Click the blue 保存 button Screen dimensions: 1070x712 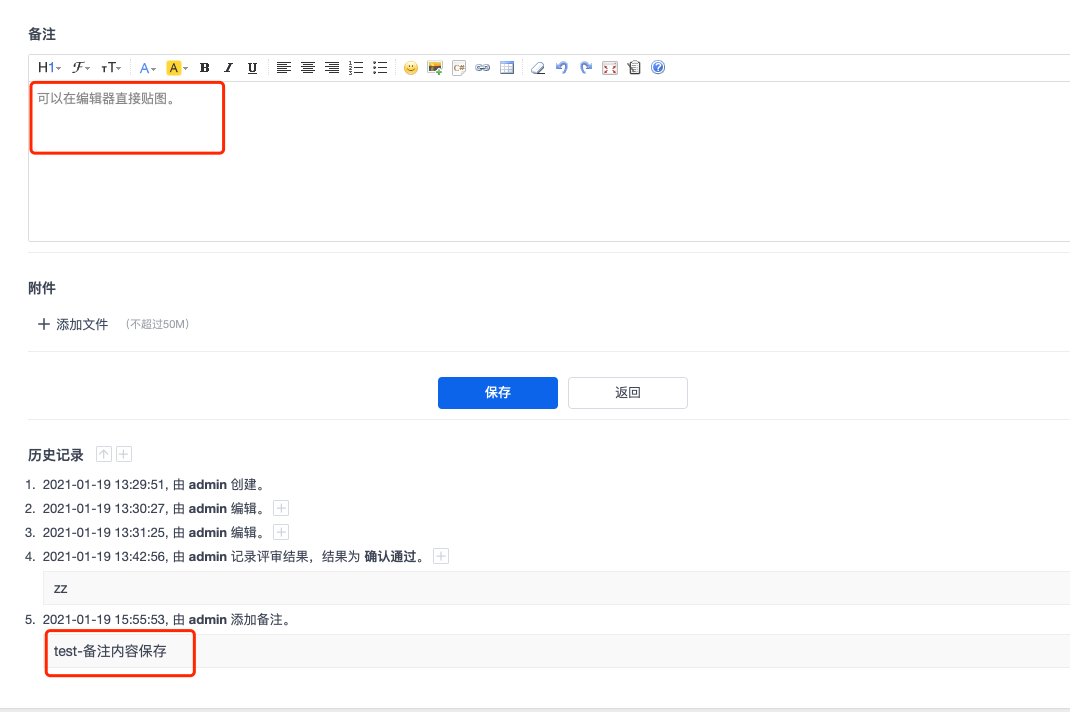[x=498, y=393]
